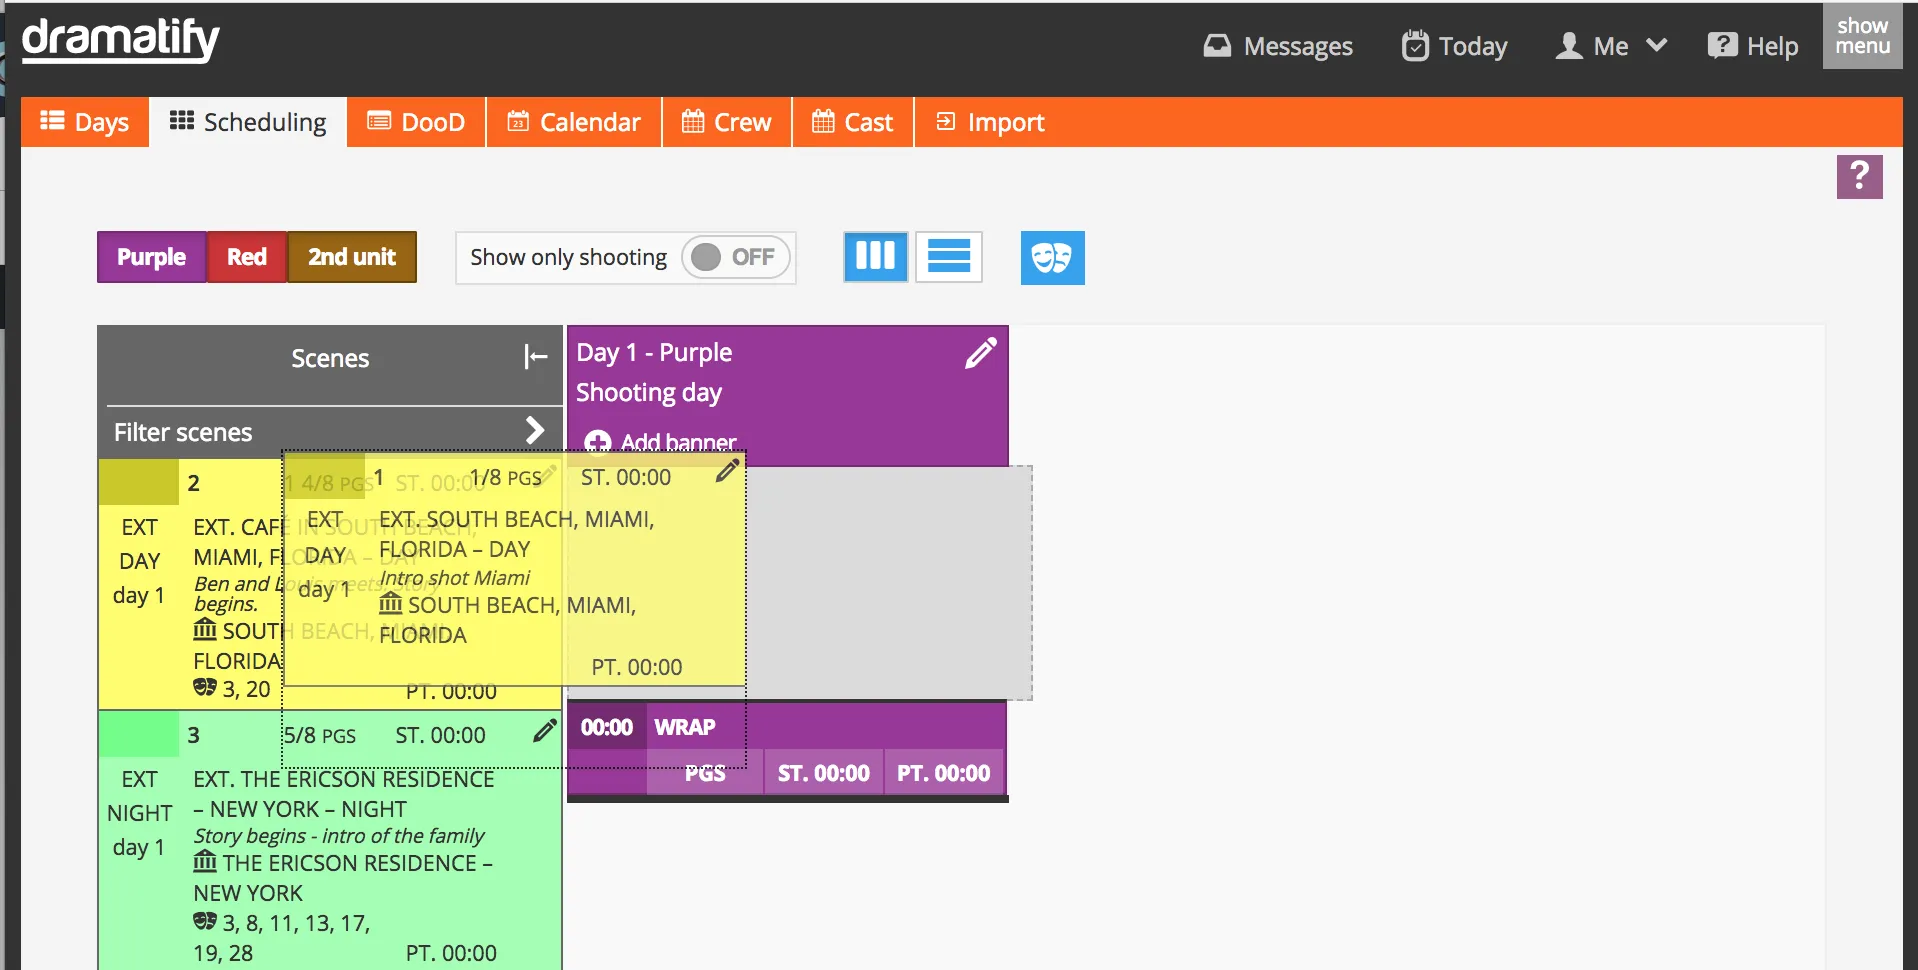Image resolution: width=1918 pixels, height=970 pixels.
Task: Click the dramatify logo
Action: [120, 40]
